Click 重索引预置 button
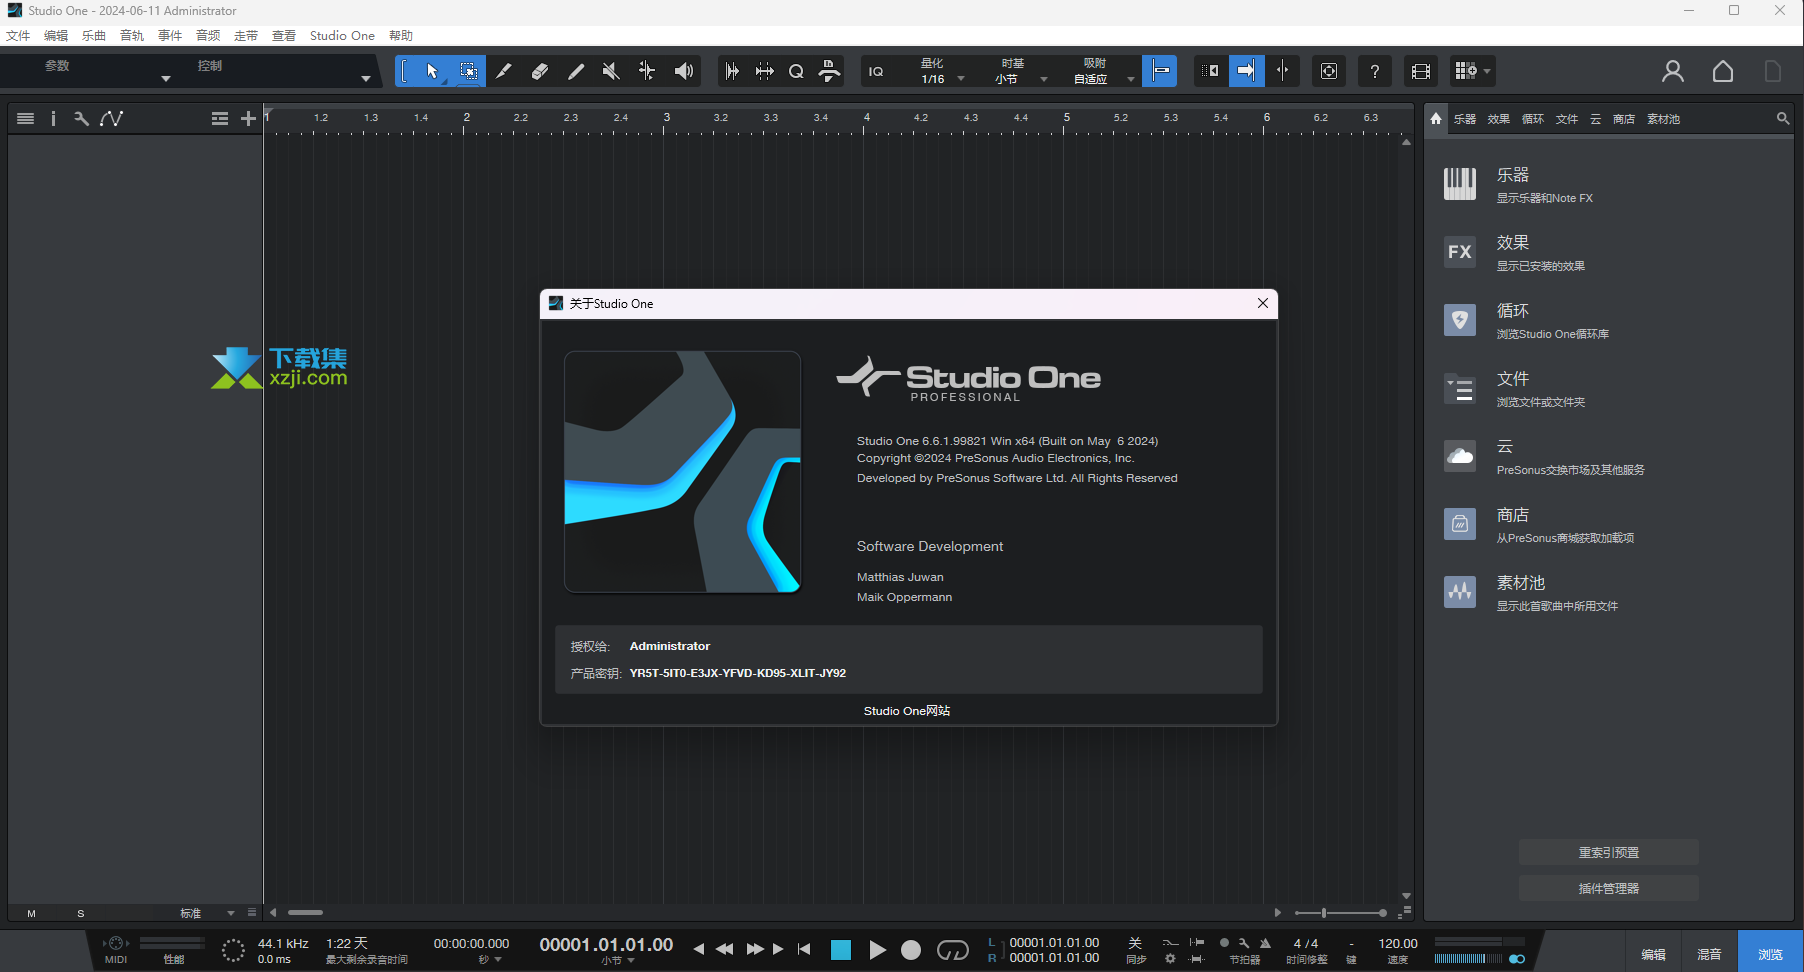The height and width of the screenshot is (972, 1804). (1608, 852)
